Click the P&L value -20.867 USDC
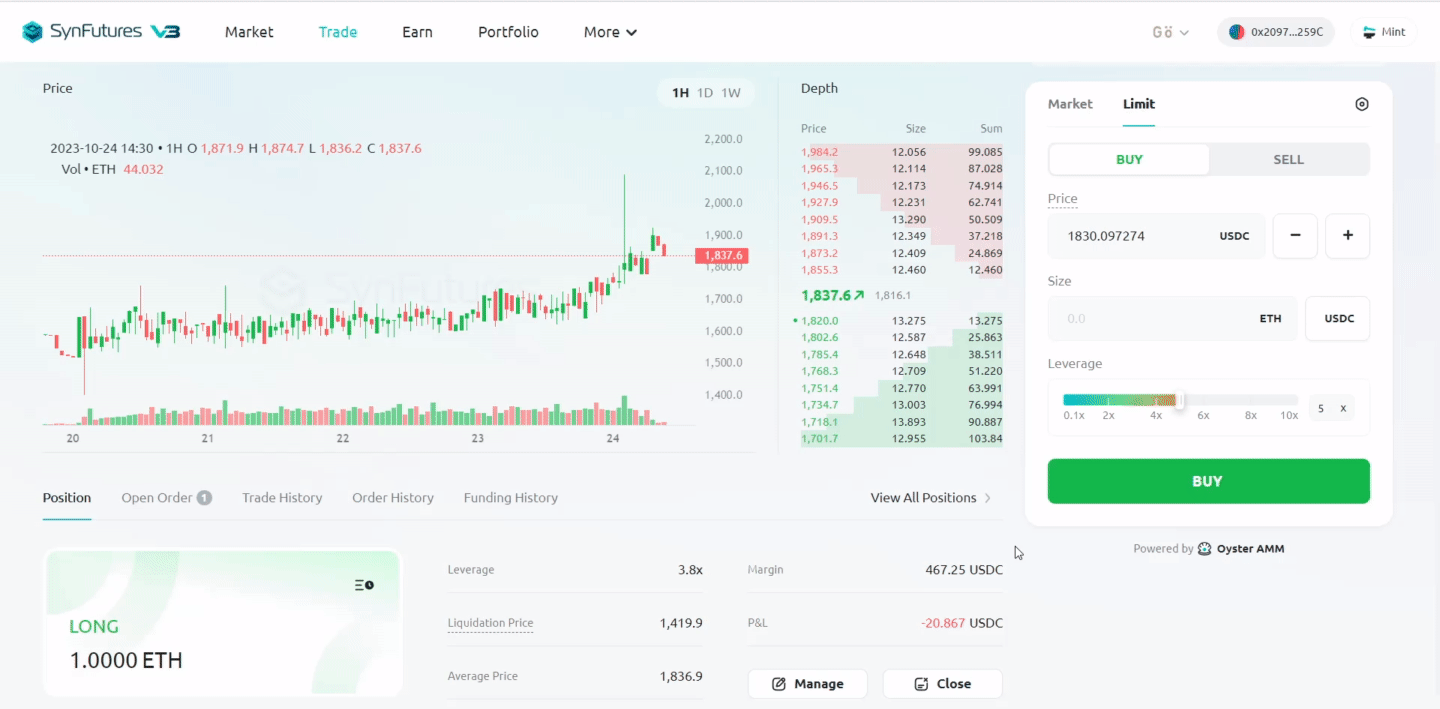The height and width of the screenshot is (709, 1440). pyautogui.click(x=962, y=623)
